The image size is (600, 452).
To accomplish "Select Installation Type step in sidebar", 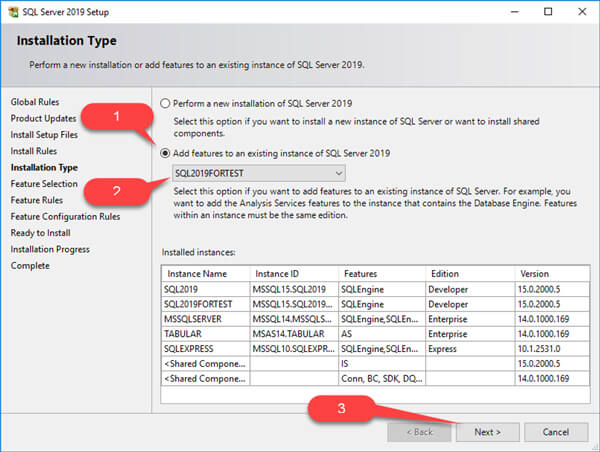I will pos(44,168).
